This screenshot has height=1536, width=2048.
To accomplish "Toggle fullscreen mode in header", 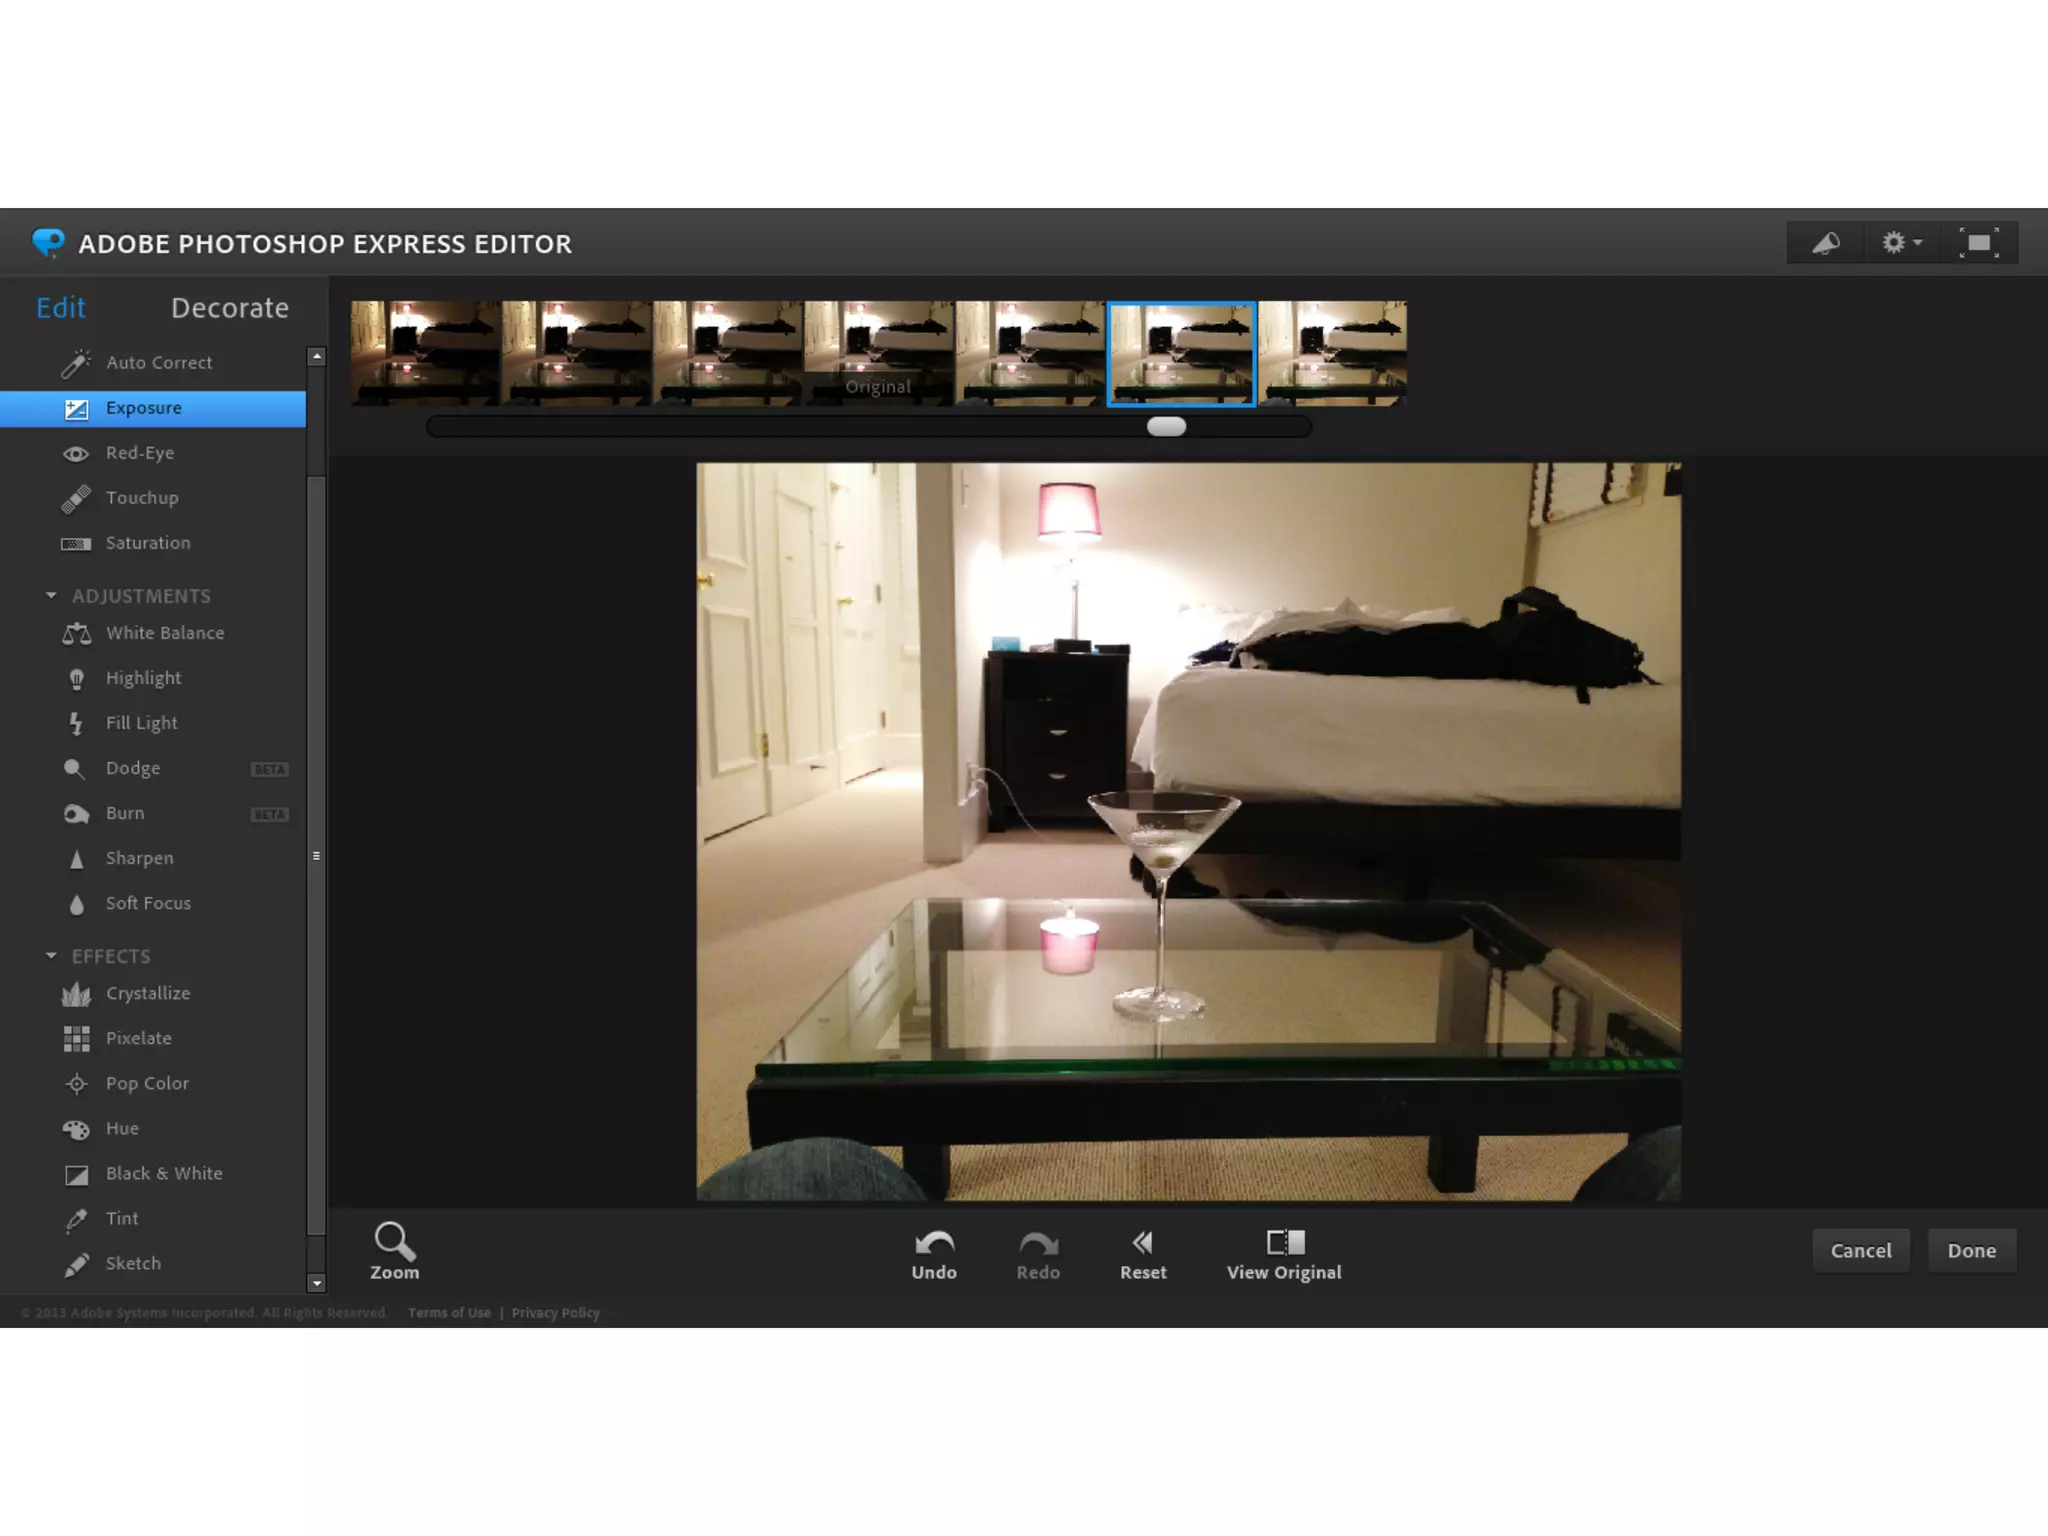I will (x=1978, y=243).
